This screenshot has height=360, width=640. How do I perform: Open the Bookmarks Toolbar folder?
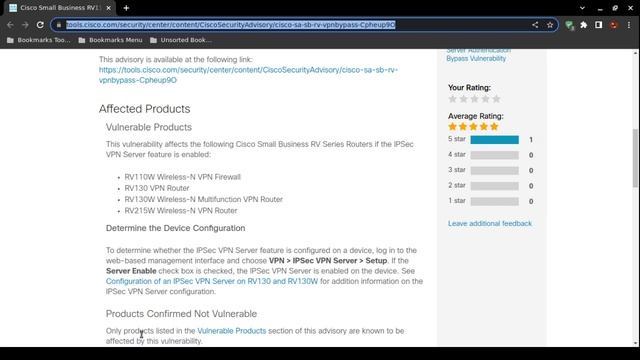[38, 40]
